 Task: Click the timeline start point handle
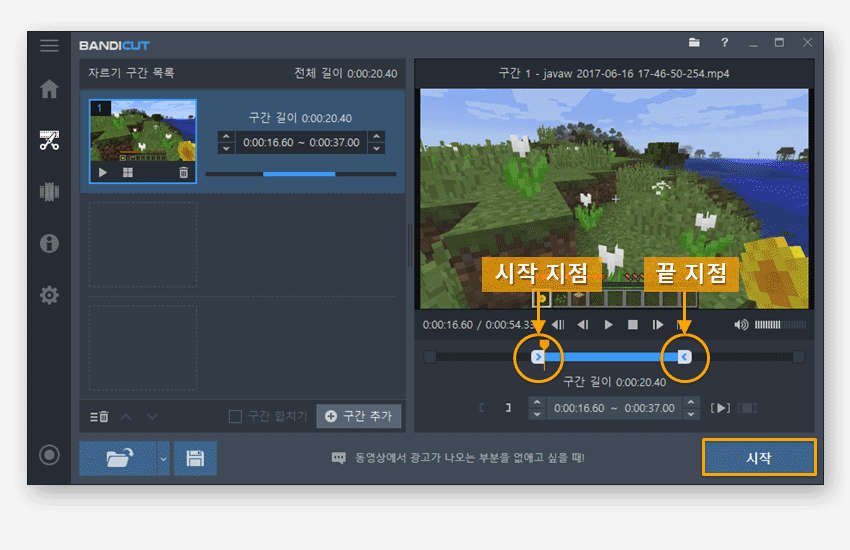(537, 357)
